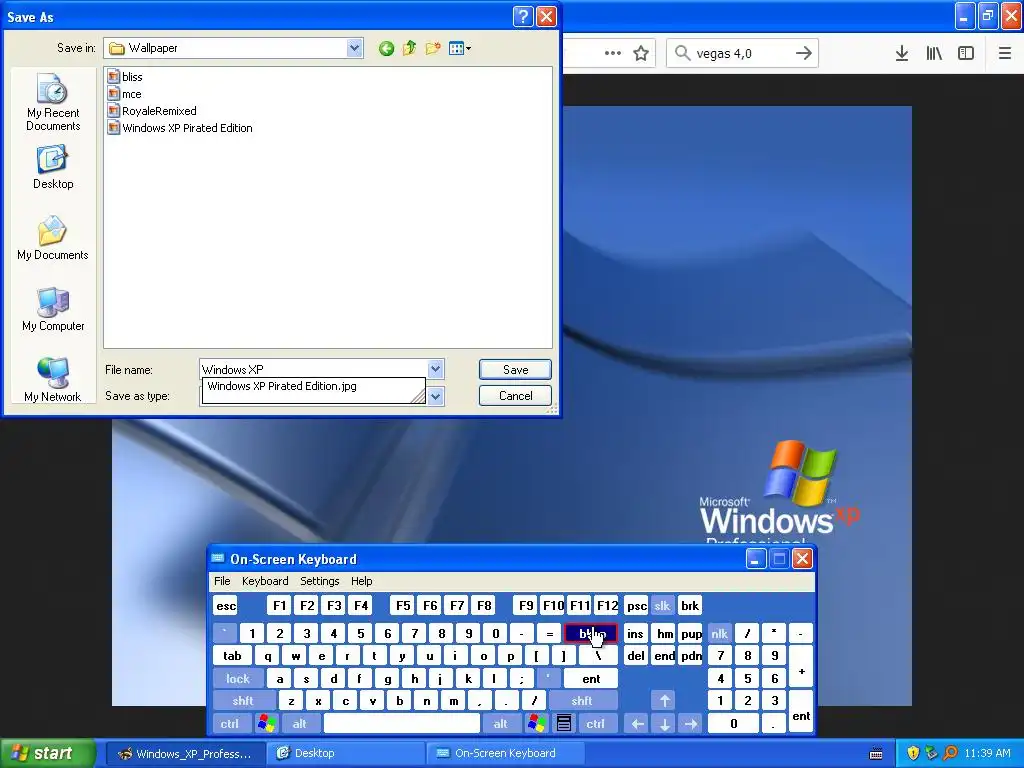The width and height of the screenshot is (1024, 768).
Task: Click the browser search box with vegas 4,0
Action: (743, 54)
